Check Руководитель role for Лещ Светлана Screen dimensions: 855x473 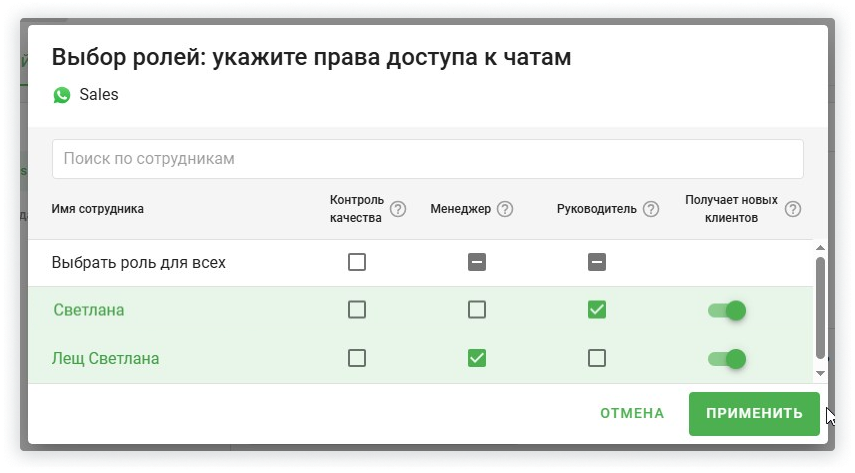pos(597,358)
